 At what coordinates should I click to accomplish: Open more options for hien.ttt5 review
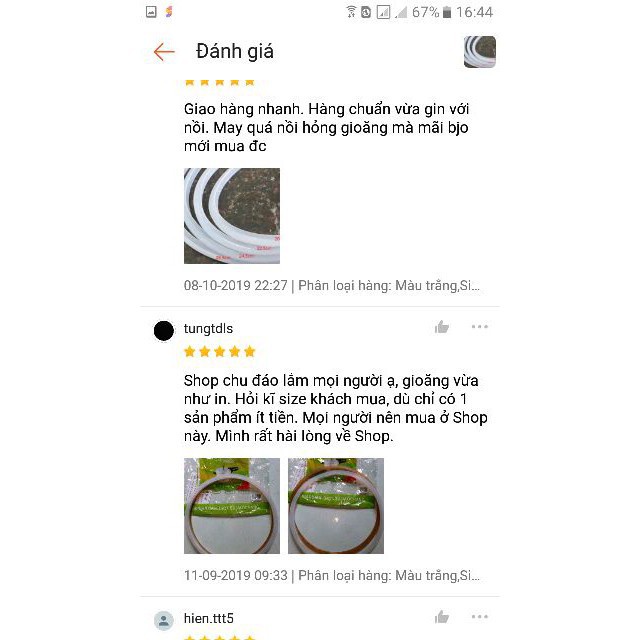click(x=480, y=616)
